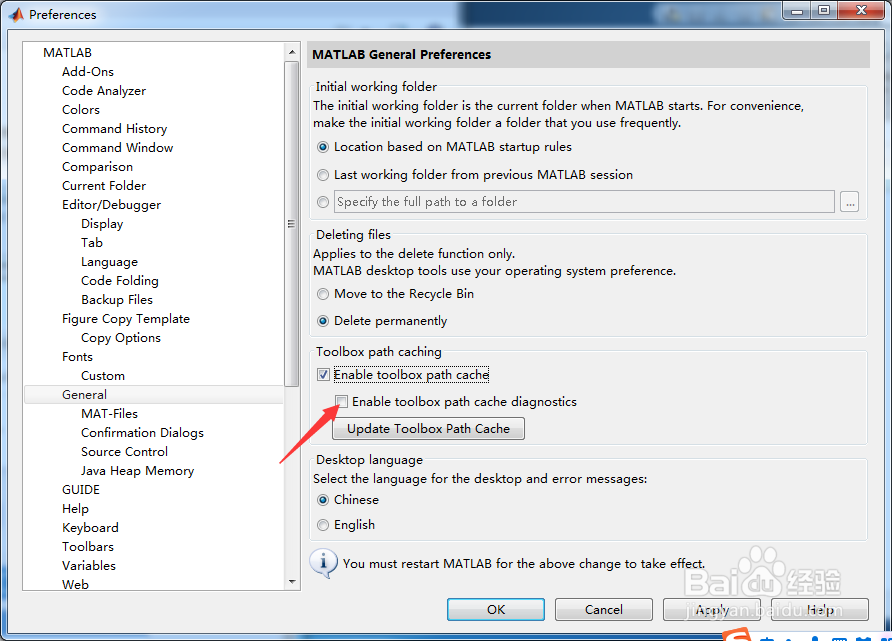Viewport: 892px width, 641px height.
Task: Open MAT-Files preferences
Action: pyautogui.click(x=109, y=413)
